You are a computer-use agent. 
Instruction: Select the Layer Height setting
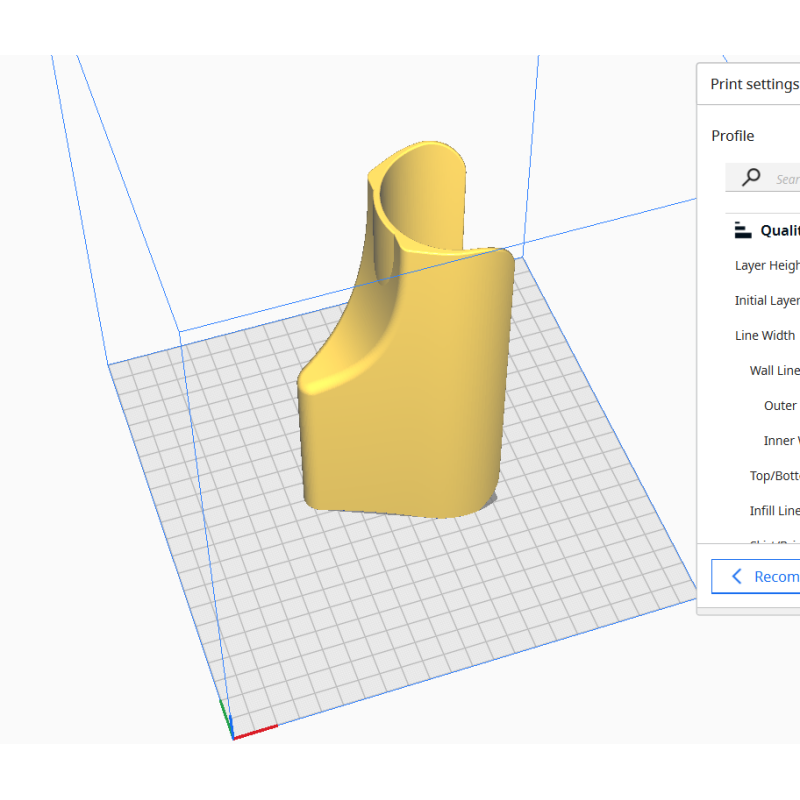(767, 265)
